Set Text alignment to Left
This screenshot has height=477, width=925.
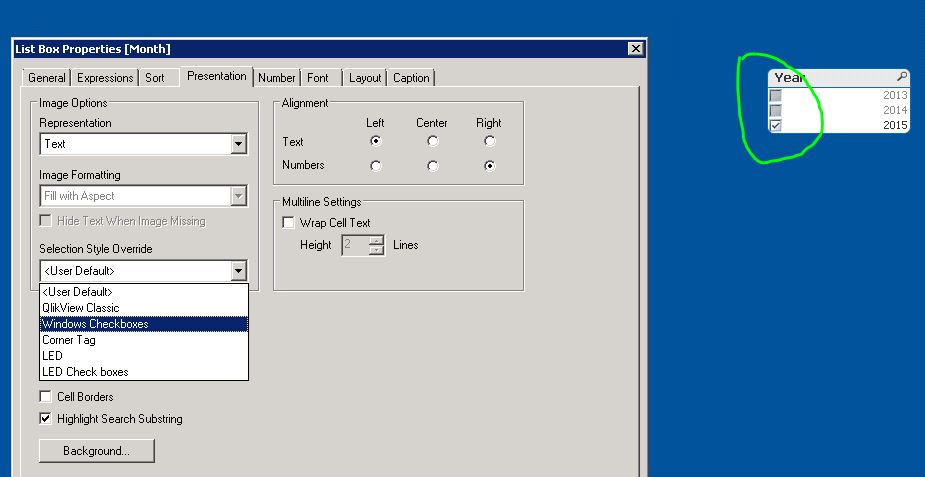(375, 141)
